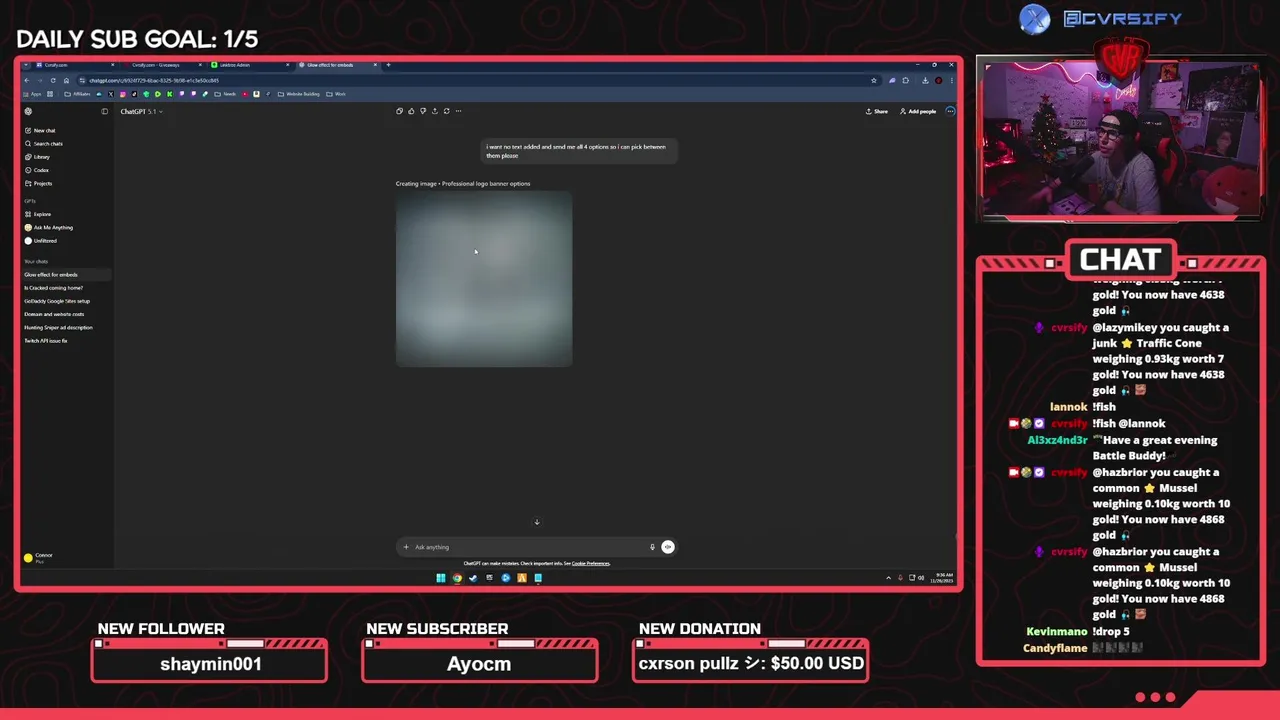Open more actions ellipsis next to retry

tap(458, 111)
